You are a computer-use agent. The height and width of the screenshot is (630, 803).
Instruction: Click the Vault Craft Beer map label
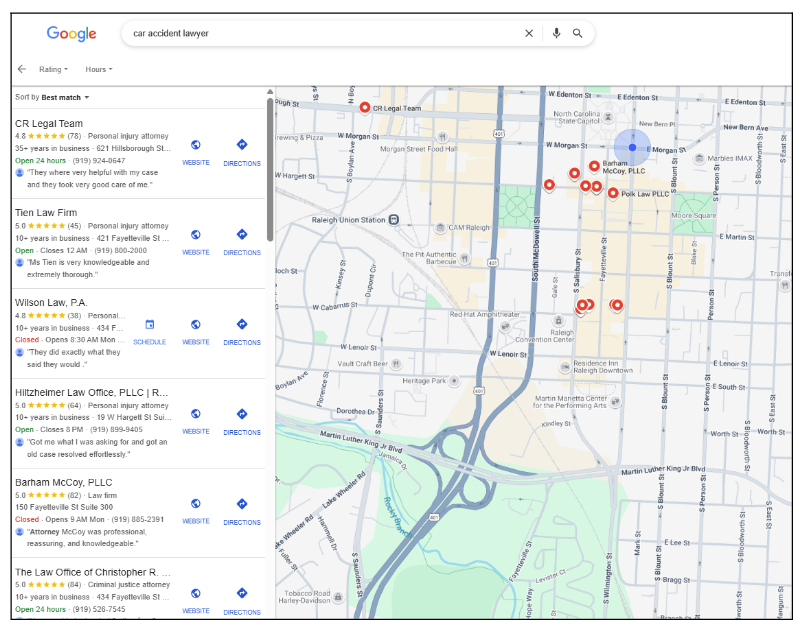click(363, 364)
